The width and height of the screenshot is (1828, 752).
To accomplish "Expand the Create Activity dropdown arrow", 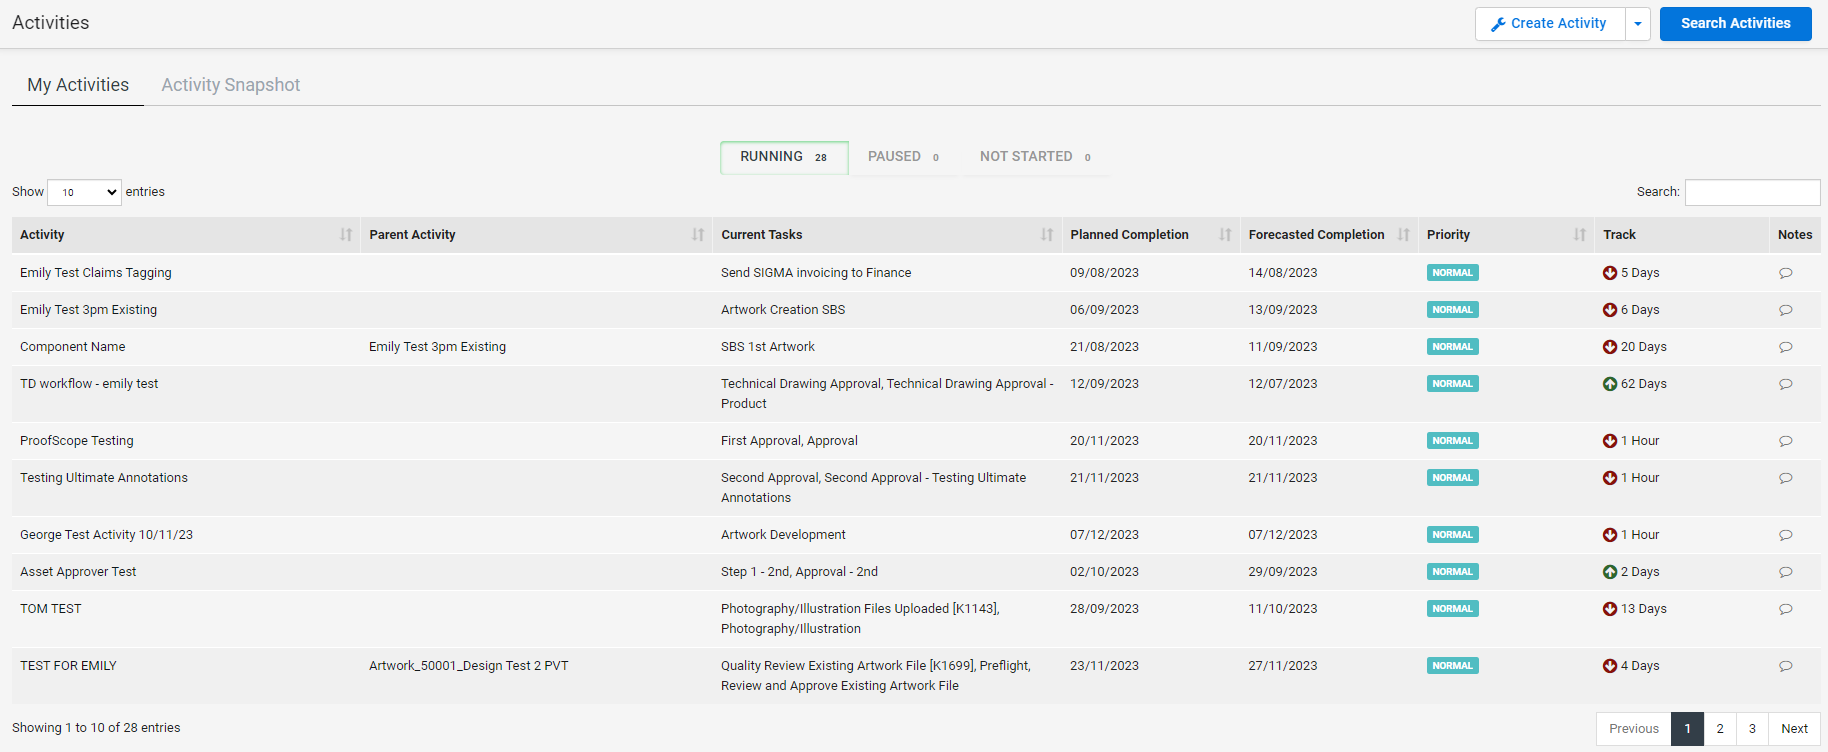I will tap(1637, 24).
